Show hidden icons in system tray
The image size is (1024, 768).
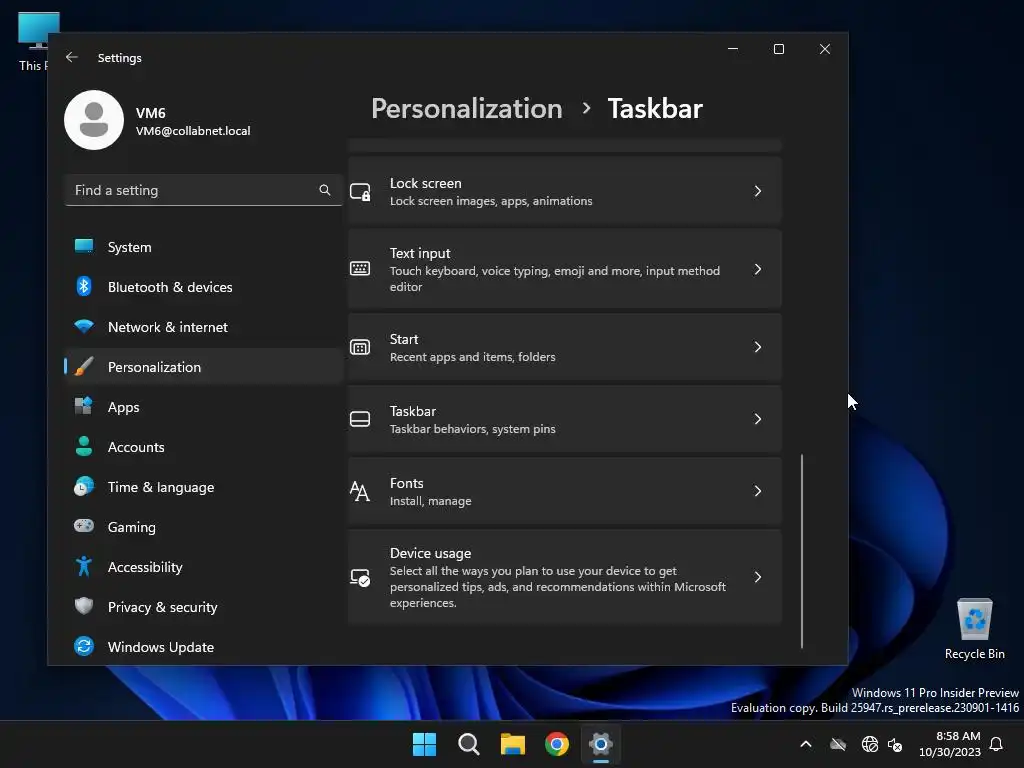pos(806,744)
